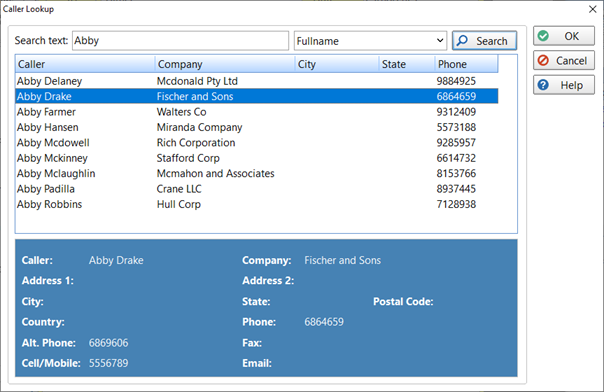Viewport: 604px width, 392px height.
Task: Click phone number 6614732
Action: tap(456, 158)
